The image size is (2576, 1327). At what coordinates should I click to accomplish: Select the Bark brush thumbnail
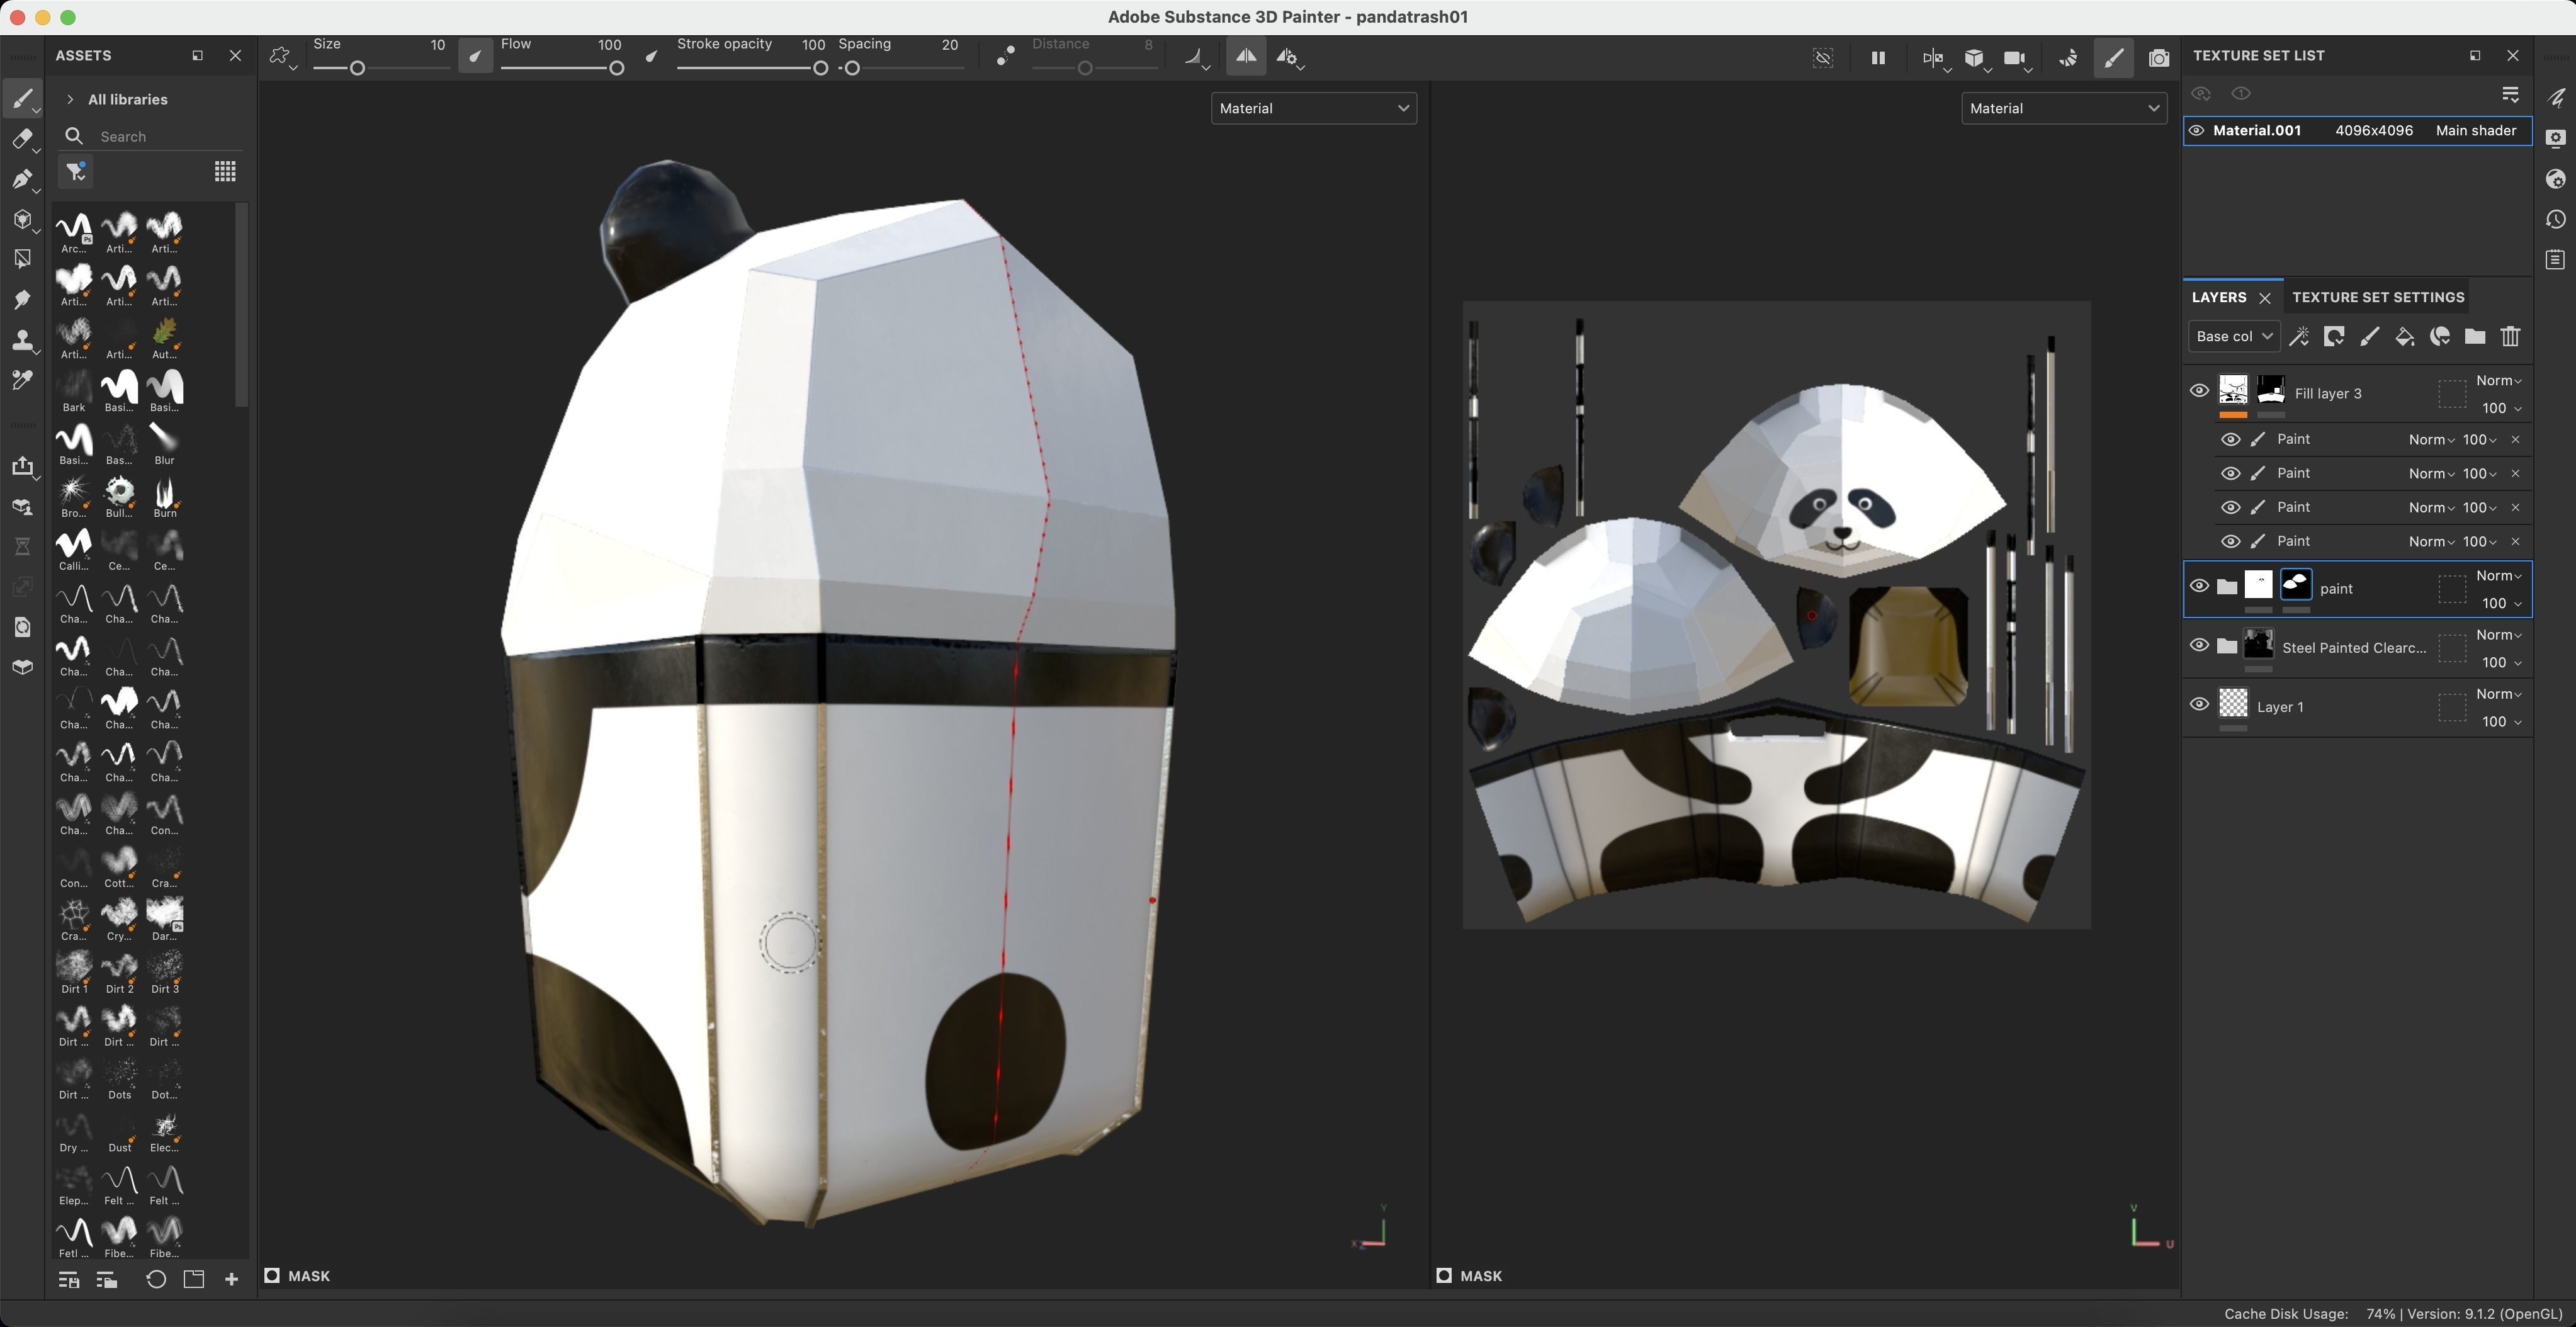tap(74, 390)
